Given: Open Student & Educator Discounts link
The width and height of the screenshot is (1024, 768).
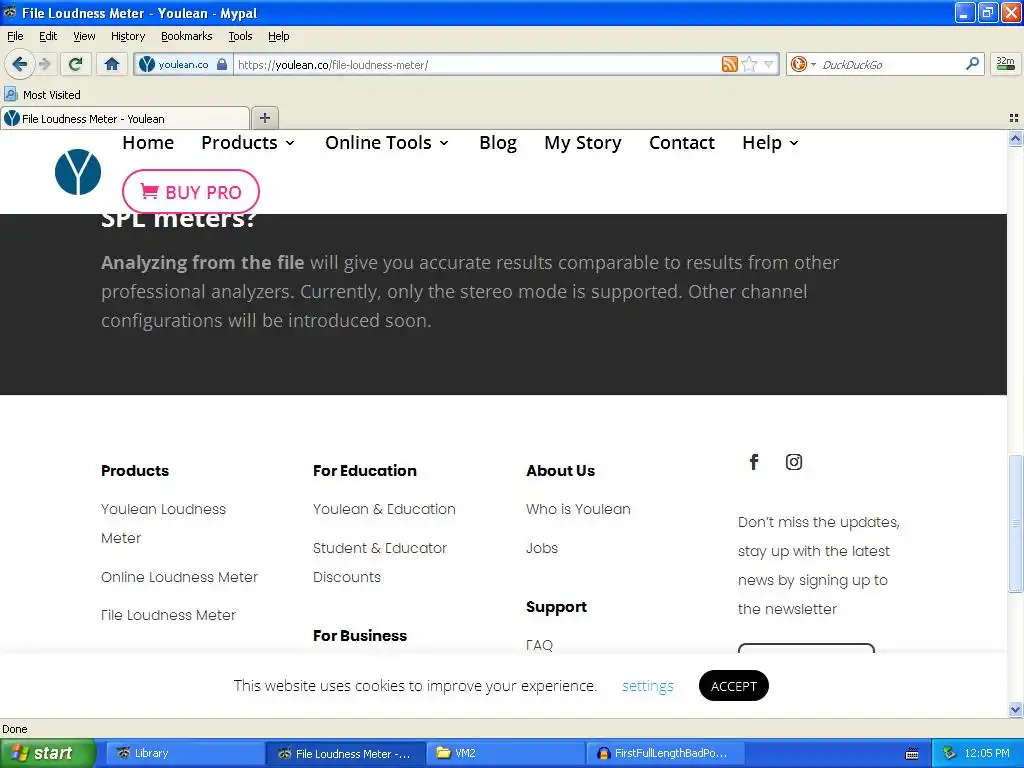Looking at the screenshot, I should click(x=379, y=562).
